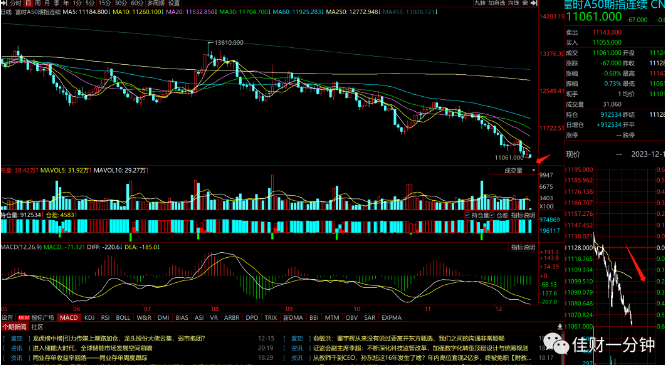Viewport: 665px width, 365px height.
Task: Open the 设置 menu beside indicator tabs
Action: tap(7, 318)
